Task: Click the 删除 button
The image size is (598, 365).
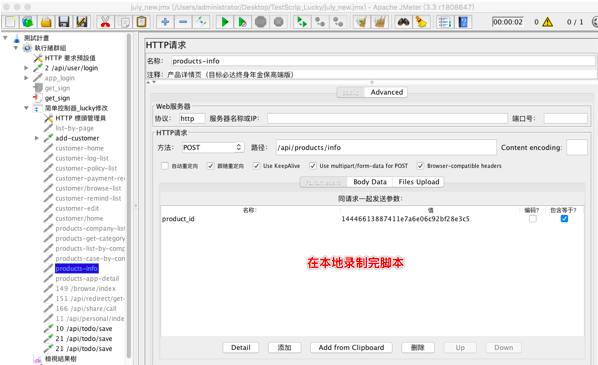Action: tap(418, 347)
